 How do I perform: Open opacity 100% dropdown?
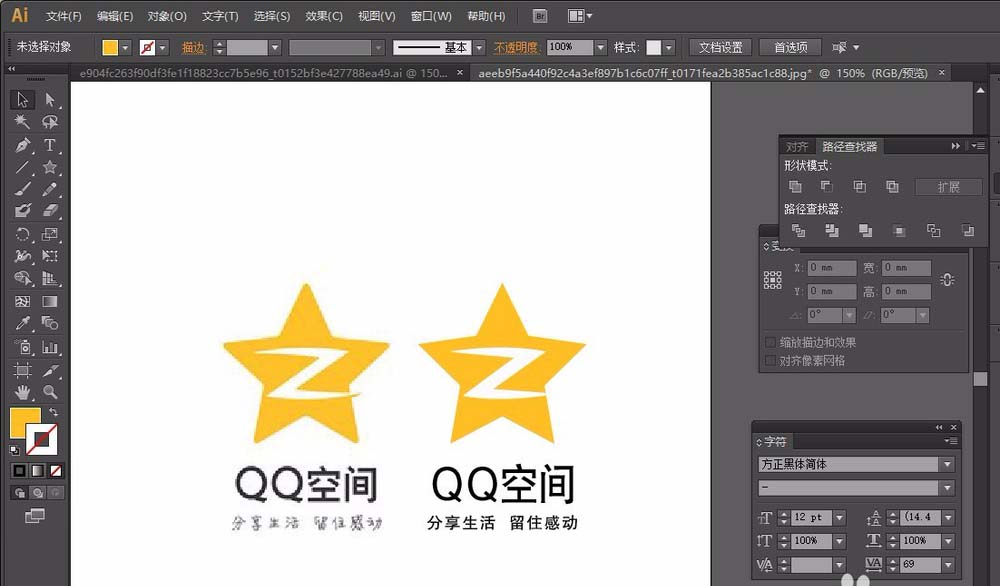(x=600, y=48)
